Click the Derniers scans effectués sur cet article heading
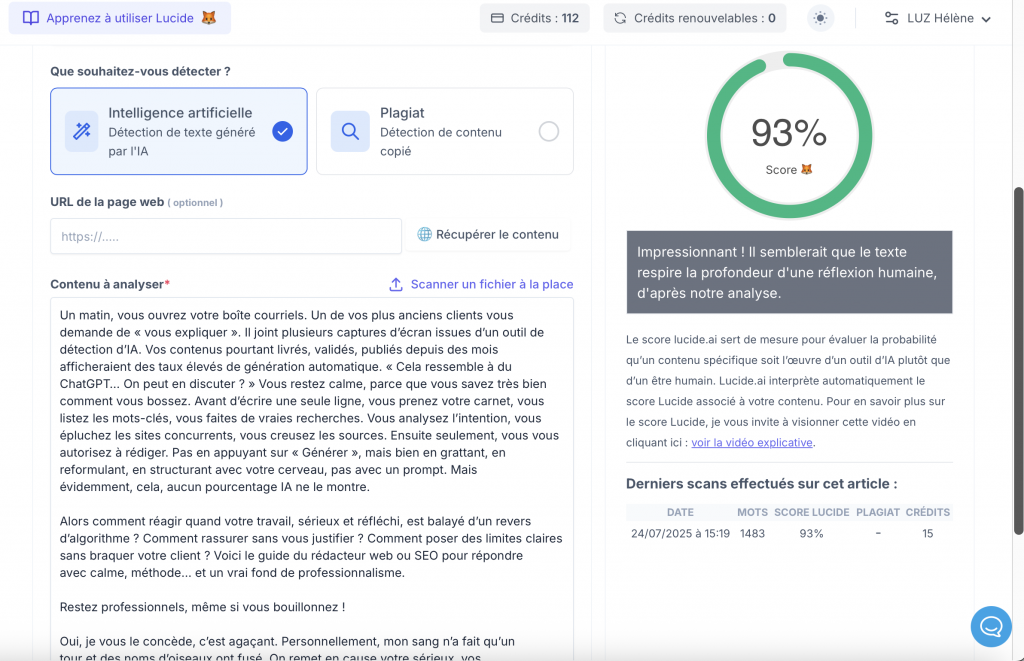Image resolution: width=1024 pixels, height=661 pixels. [761, 484]
